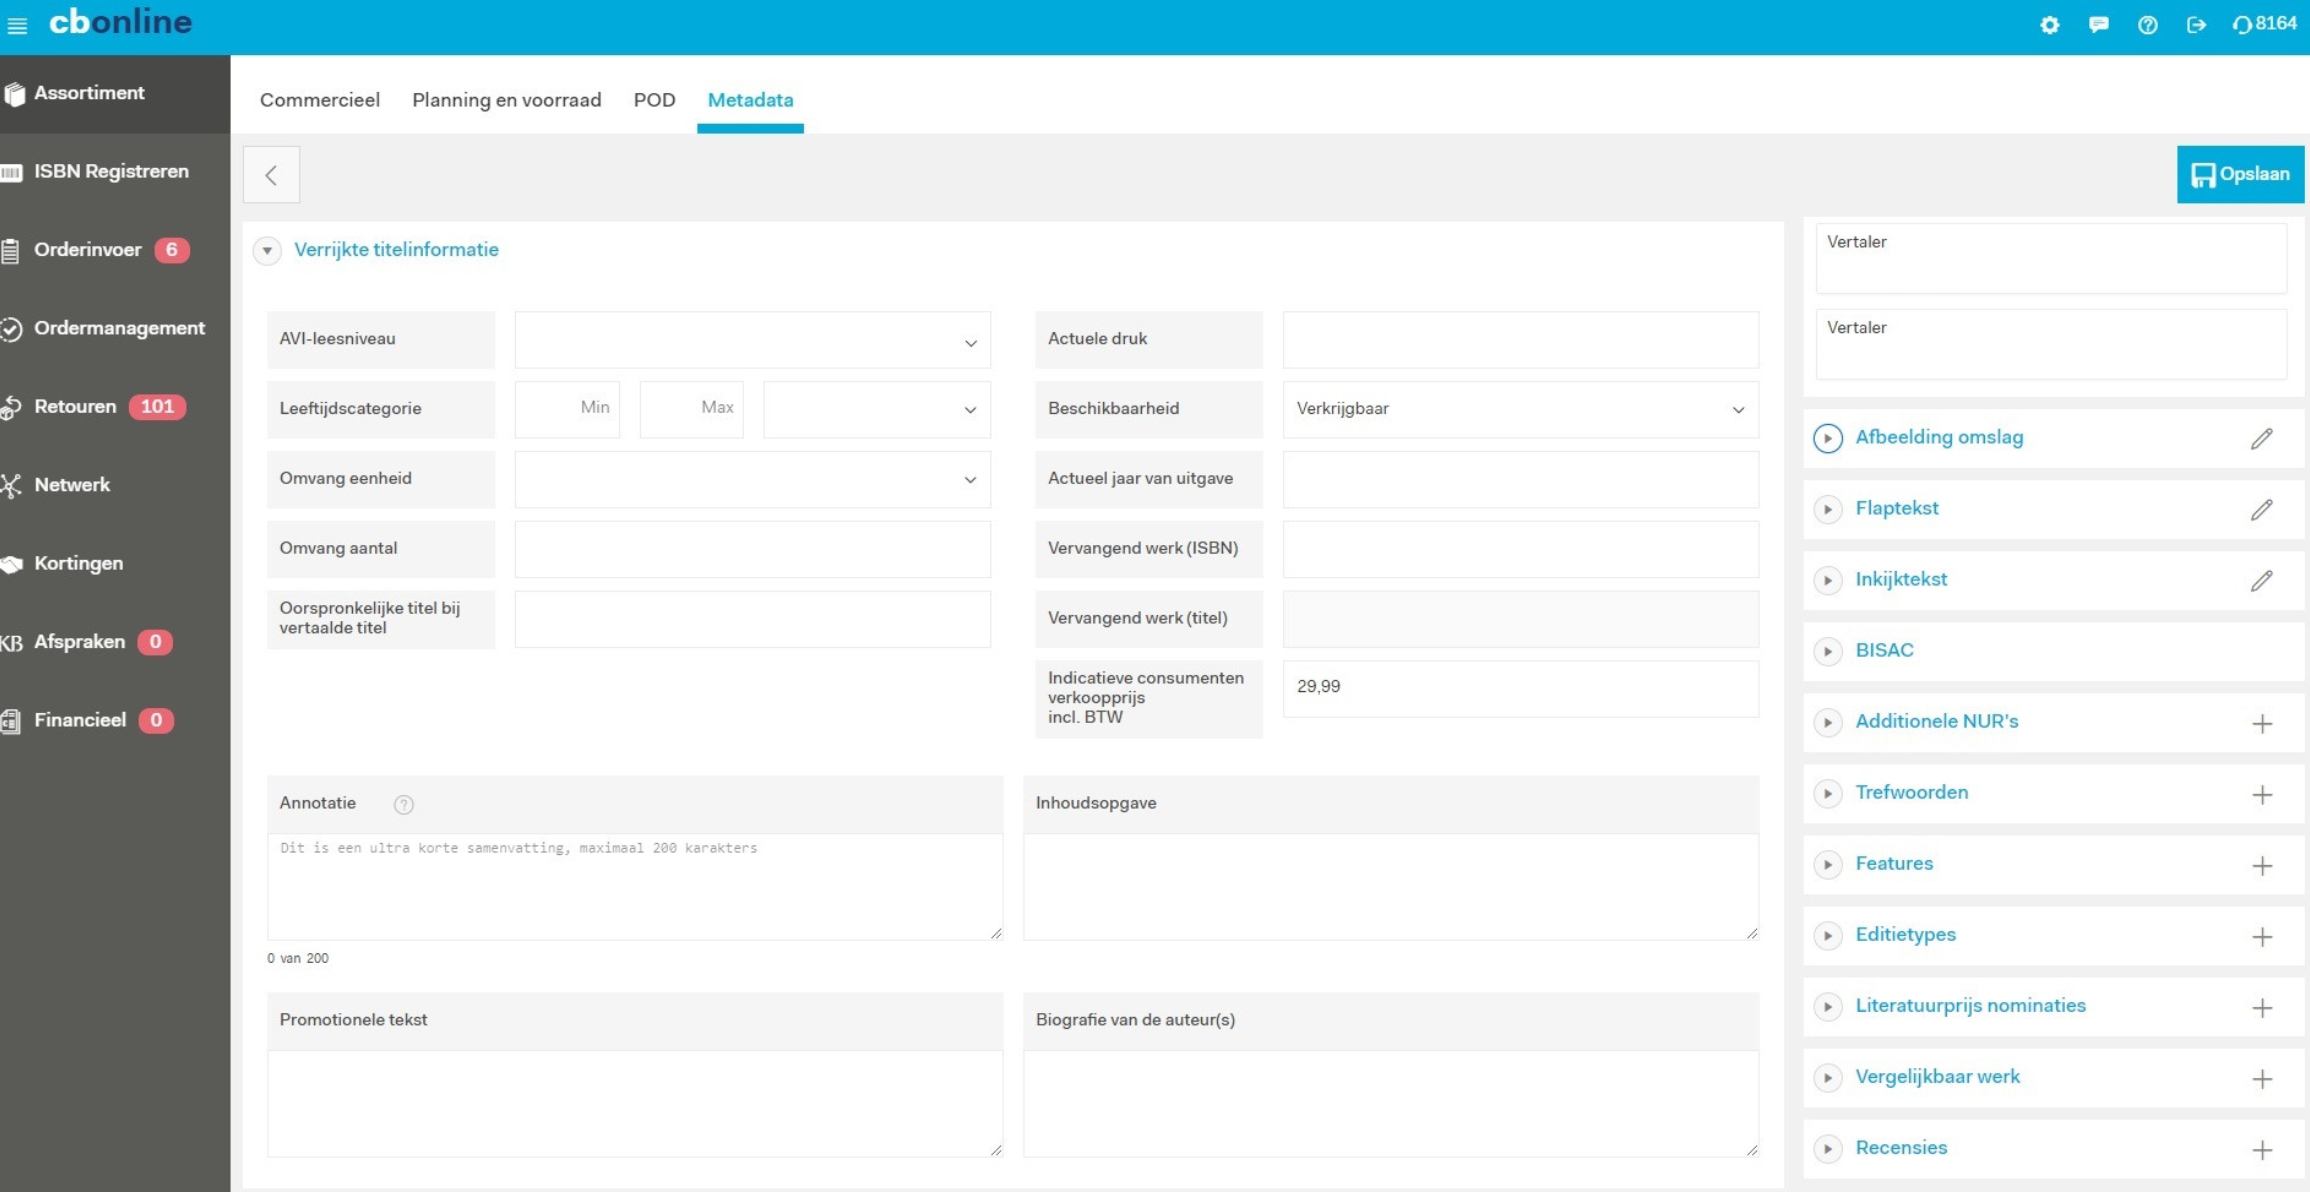Expand the Features section

(1828, 864)
